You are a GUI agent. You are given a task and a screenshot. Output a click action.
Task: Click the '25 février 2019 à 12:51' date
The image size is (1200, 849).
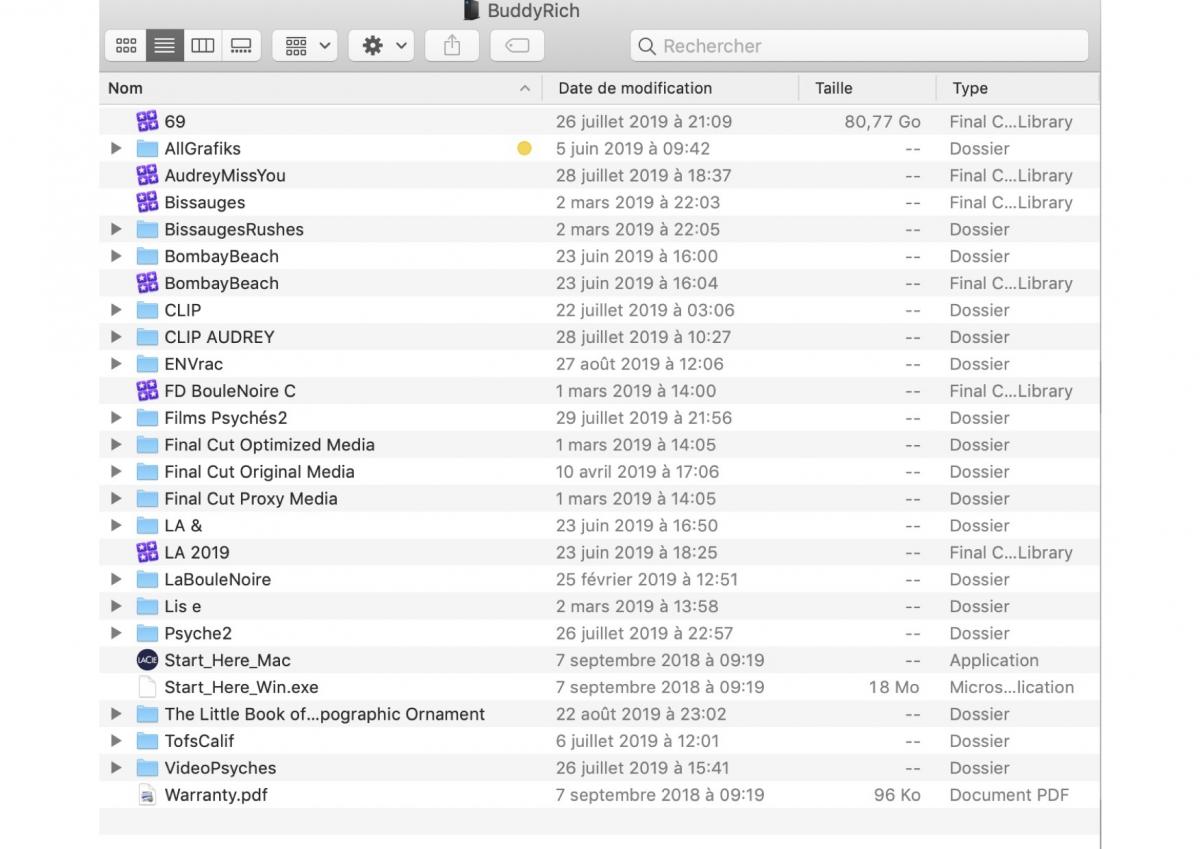pos(647,579)
